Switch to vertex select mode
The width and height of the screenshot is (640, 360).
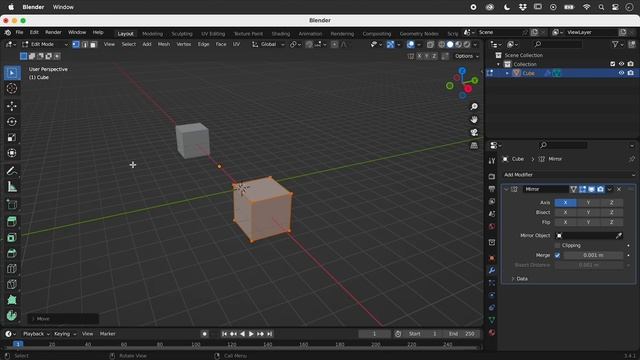click(x=76, y=44)
